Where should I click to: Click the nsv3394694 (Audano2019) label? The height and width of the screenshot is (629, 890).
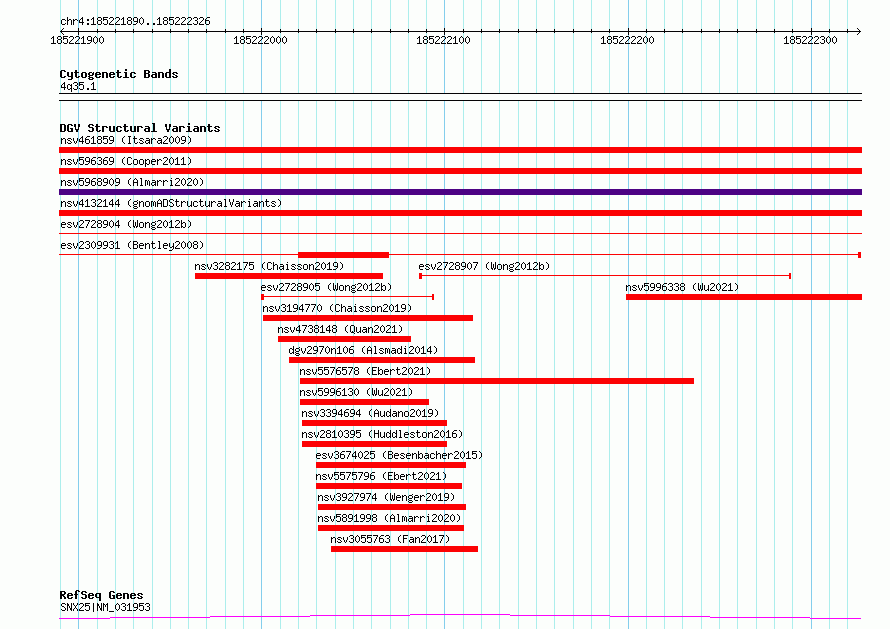pyautogui.click(x=370, y=413)
